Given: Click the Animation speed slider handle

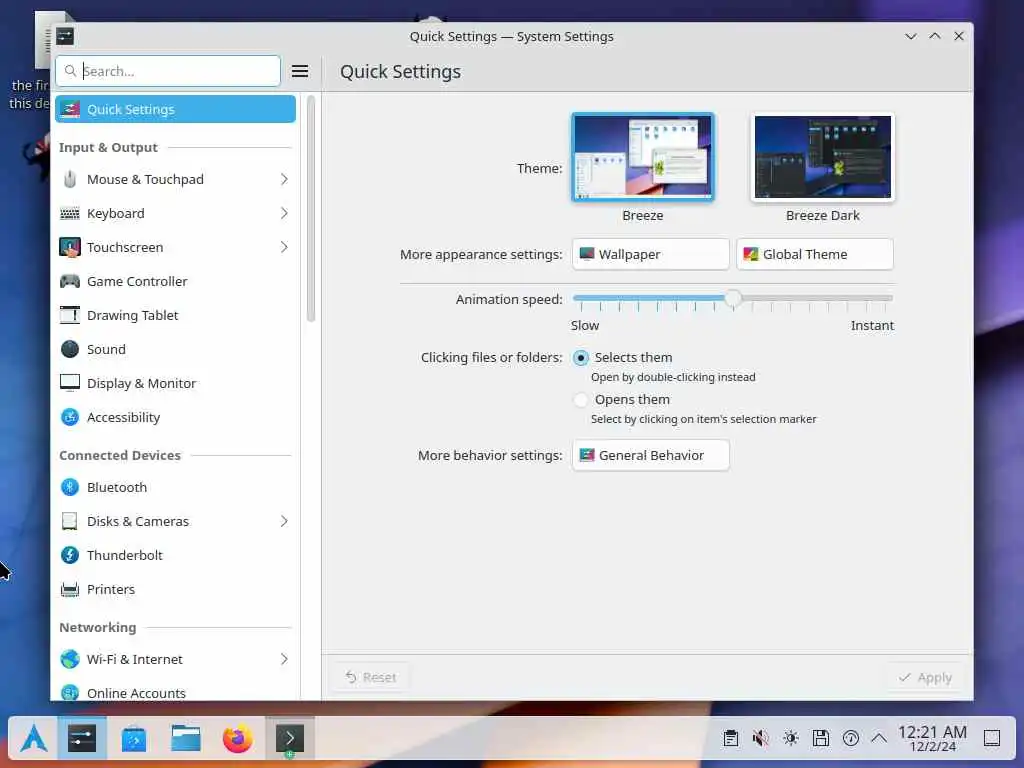Looking at the screenshot, I should coord(733,298).
